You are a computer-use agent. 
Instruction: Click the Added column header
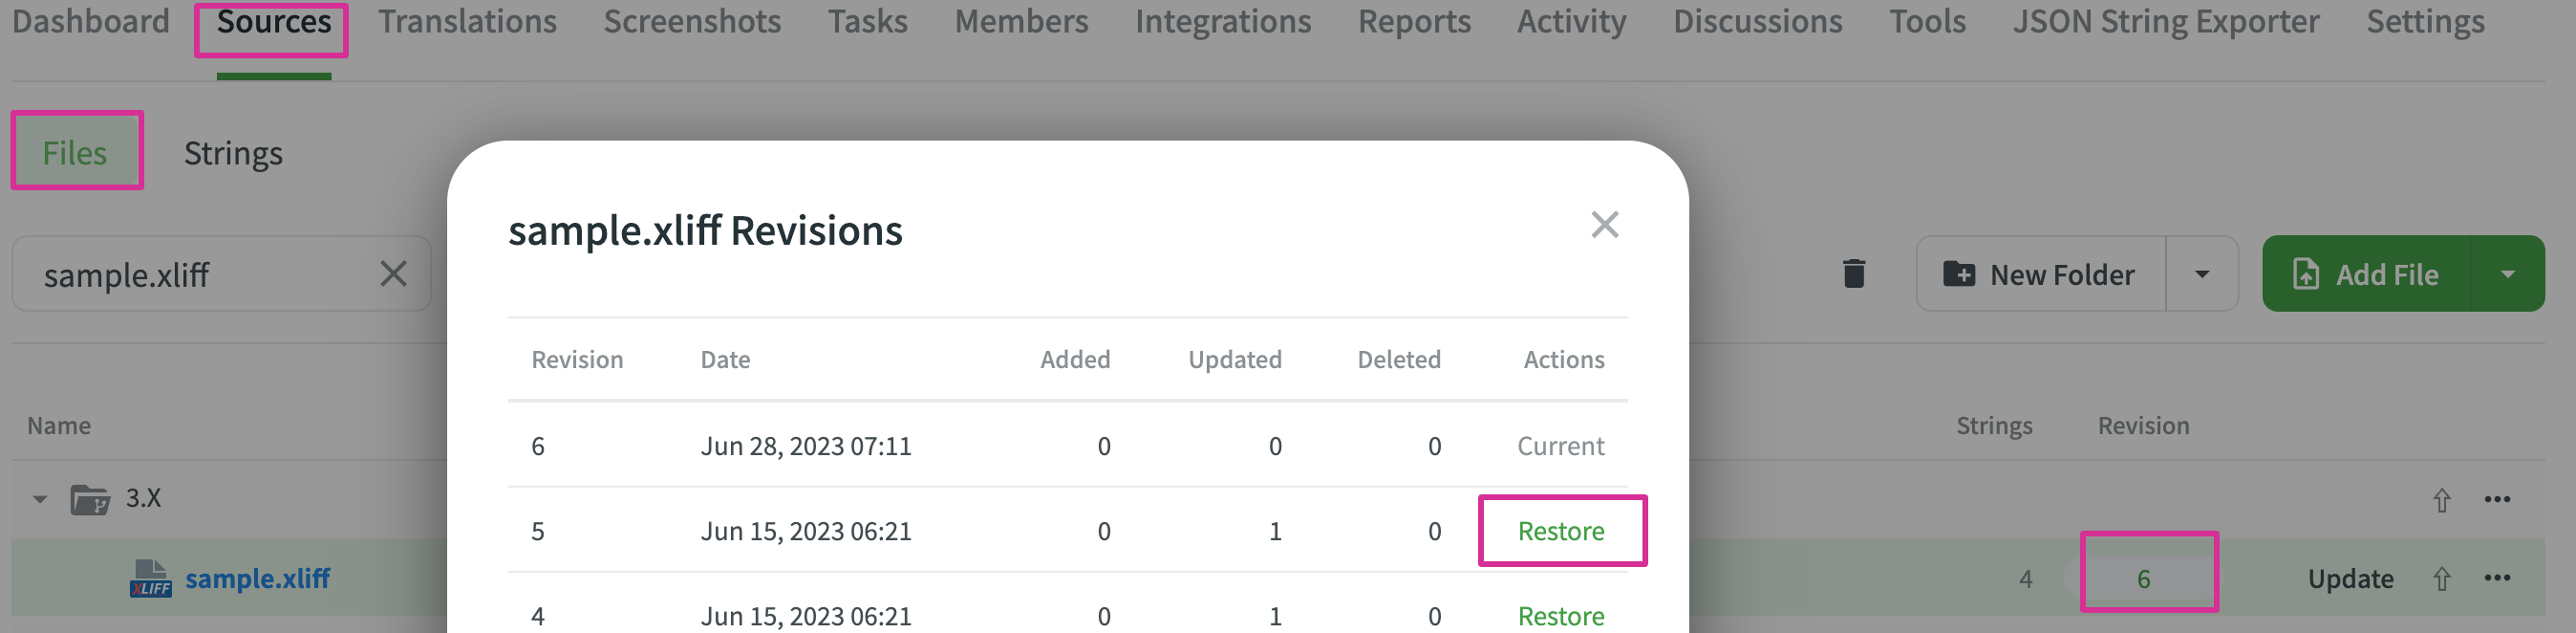(1075, 359)
